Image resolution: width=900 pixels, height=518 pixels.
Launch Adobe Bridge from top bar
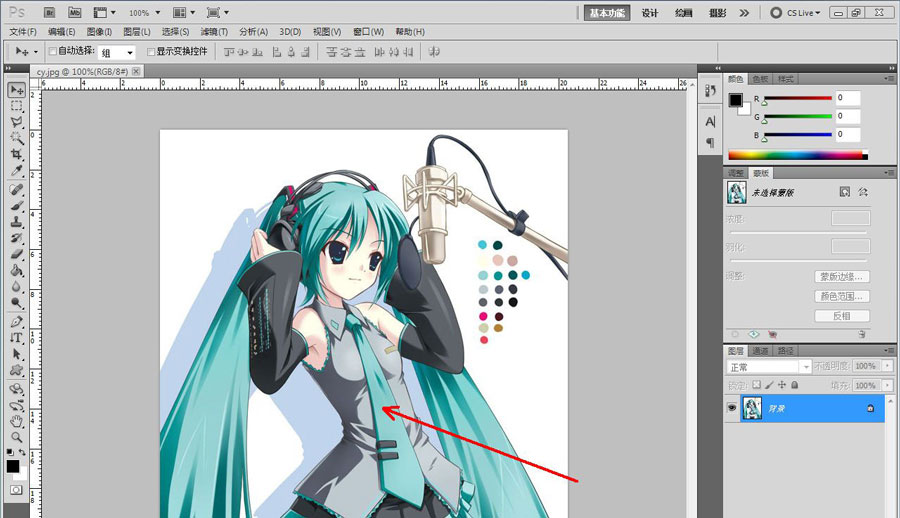[x=49, y=12]
